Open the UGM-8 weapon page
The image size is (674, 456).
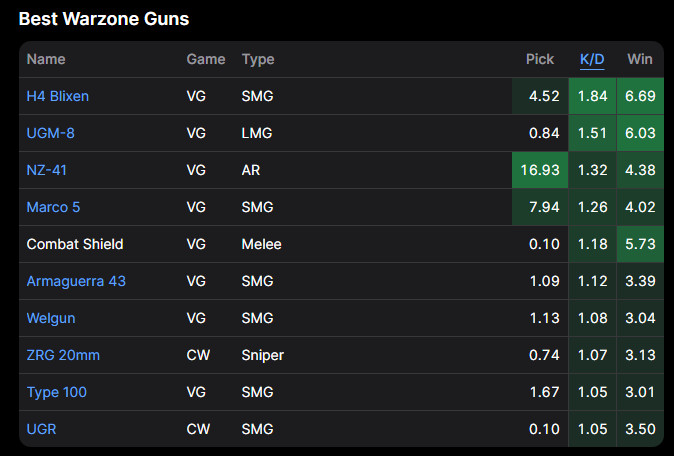point(50,133)
